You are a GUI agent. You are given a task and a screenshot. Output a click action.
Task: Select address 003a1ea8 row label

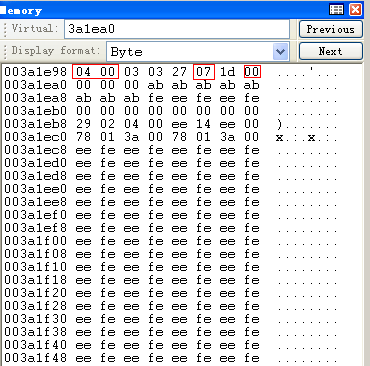coord(35,98)
